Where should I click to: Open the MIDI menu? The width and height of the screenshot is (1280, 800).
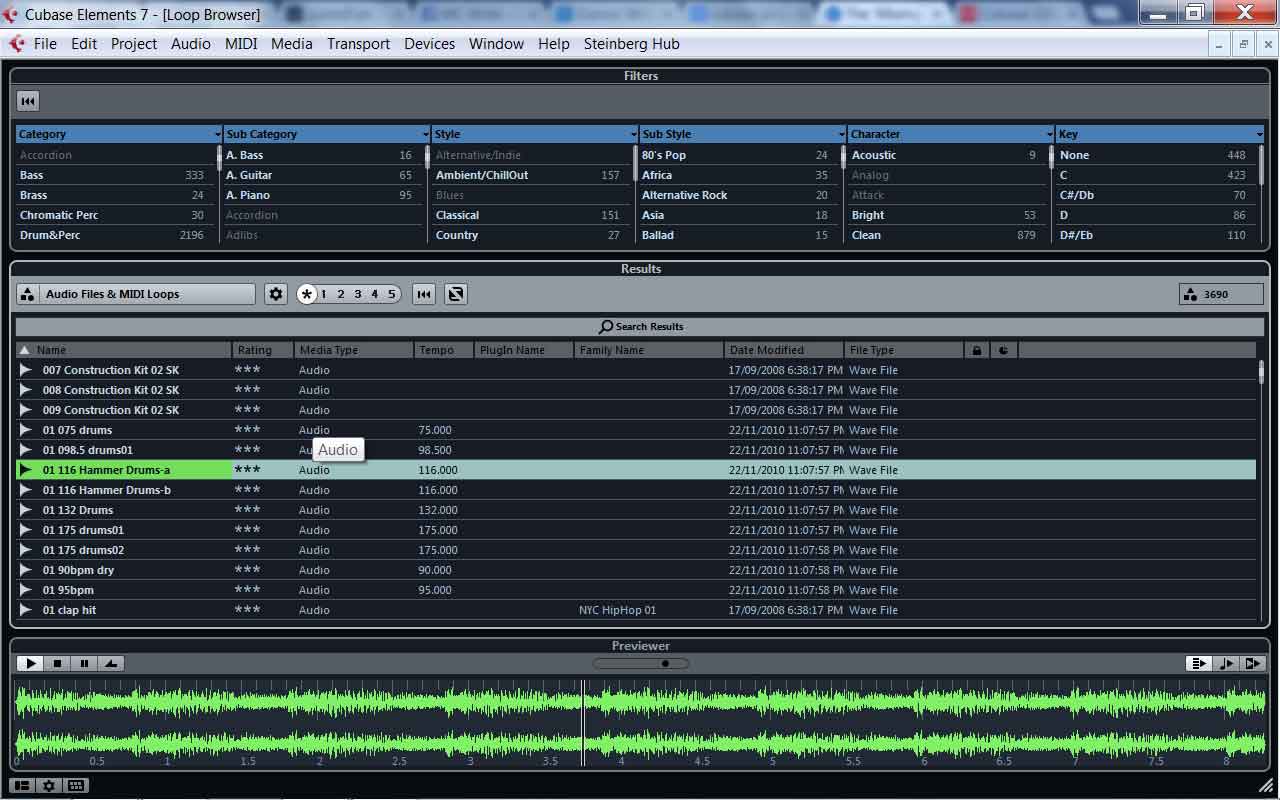(x=241, y=44)
